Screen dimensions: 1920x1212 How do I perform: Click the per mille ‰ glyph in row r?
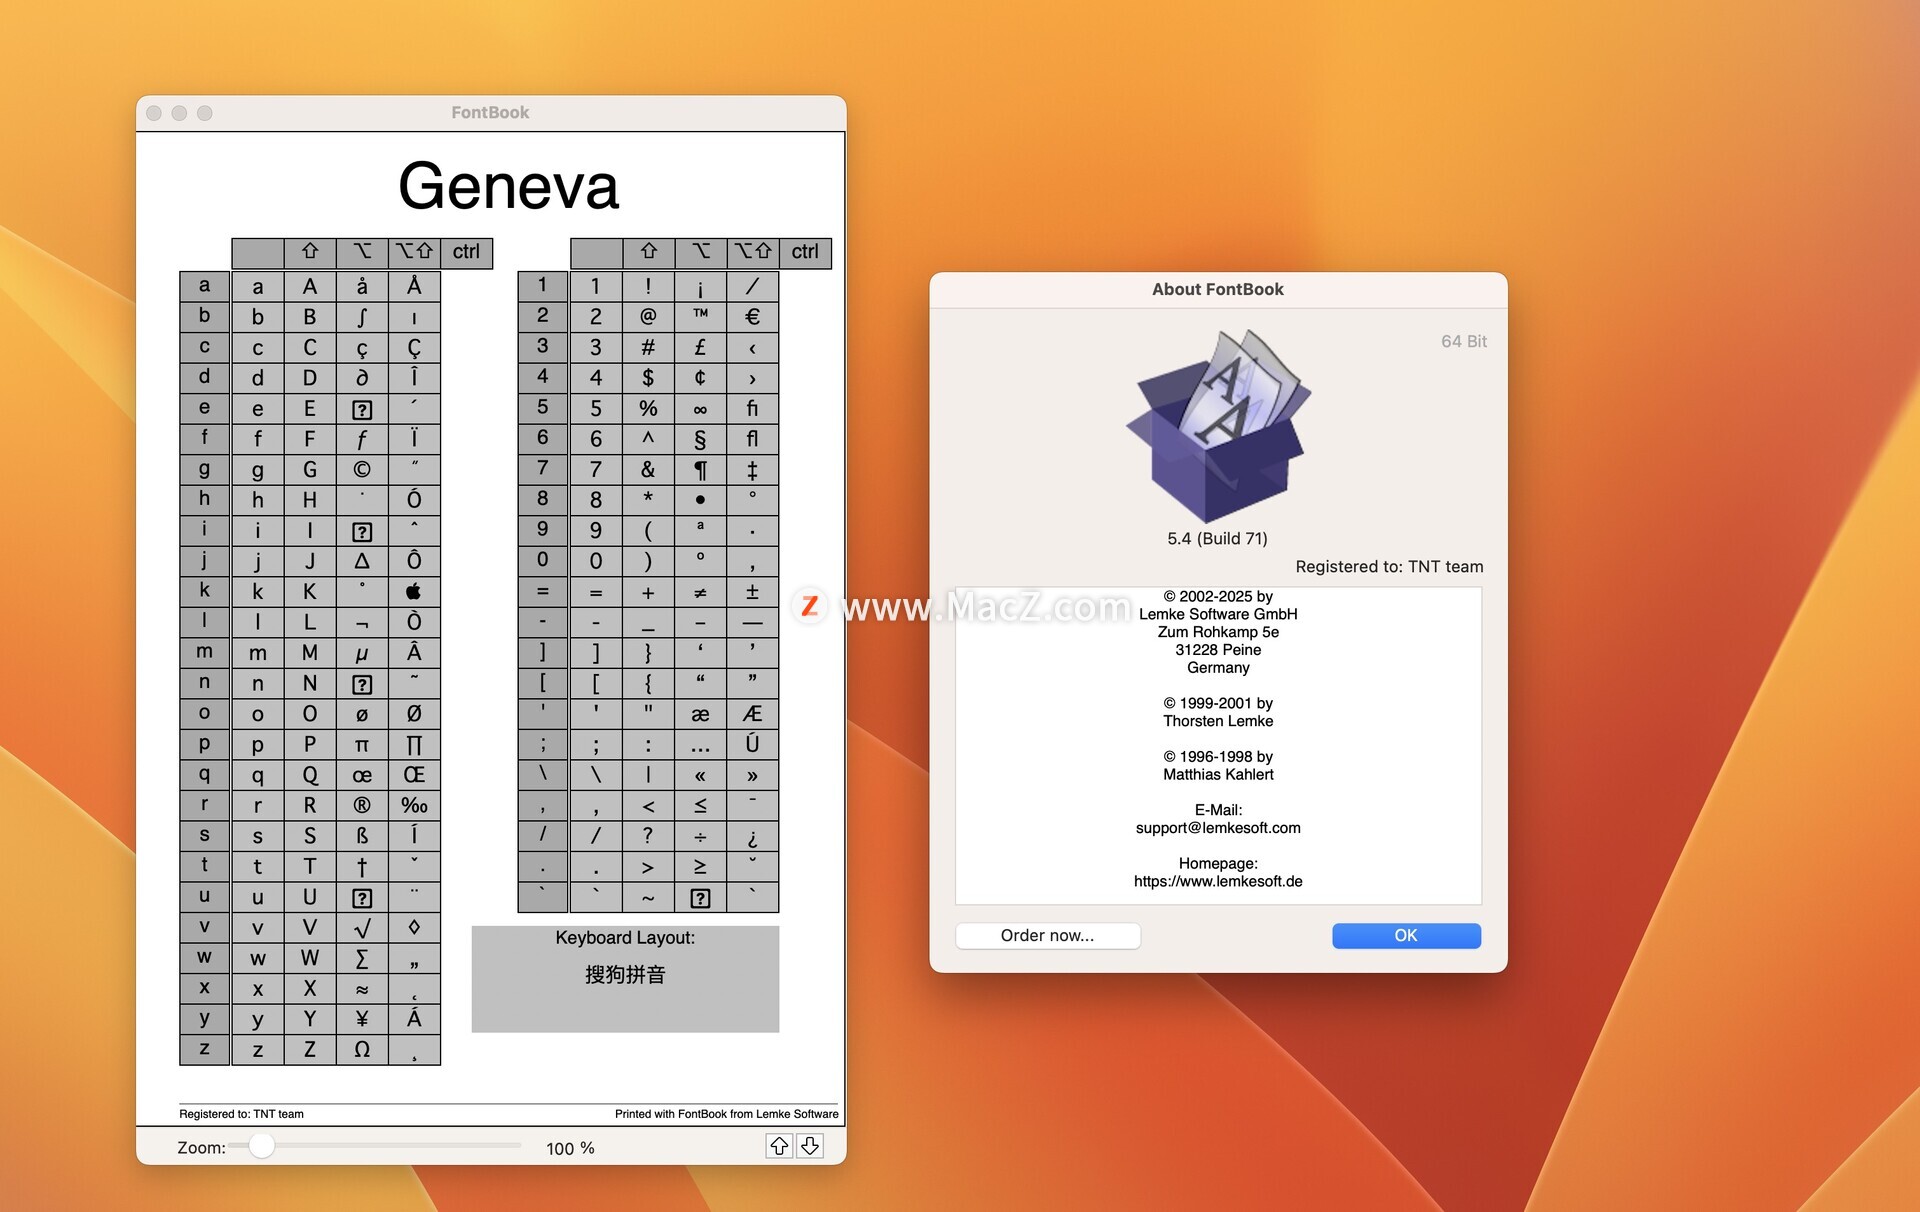[x=414, y=805]
